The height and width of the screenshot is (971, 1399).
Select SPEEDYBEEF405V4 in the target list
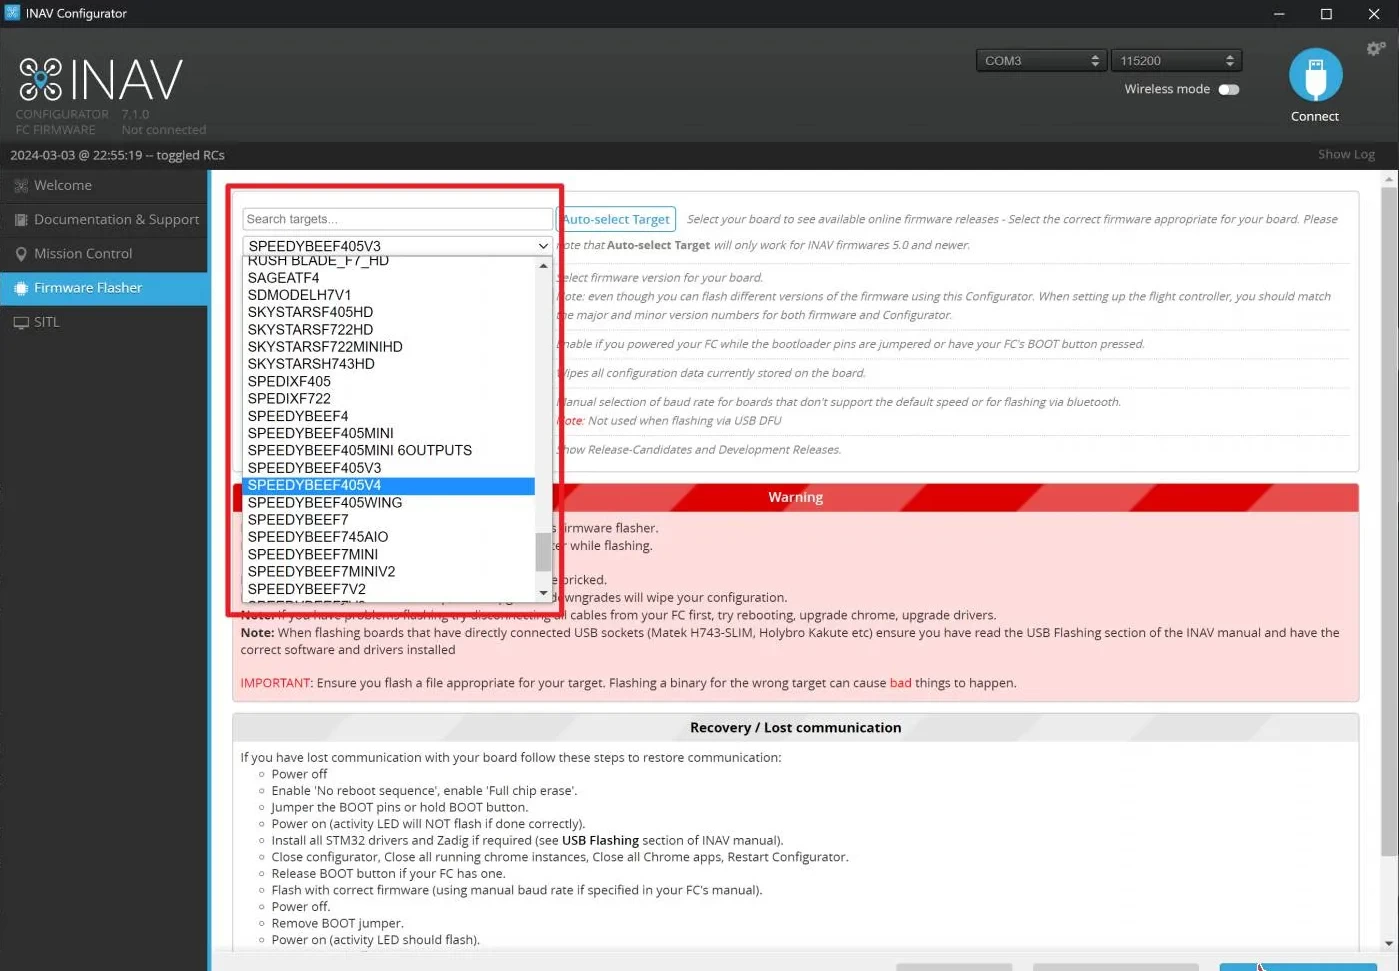pyautogui.click(x=388, y=485)
